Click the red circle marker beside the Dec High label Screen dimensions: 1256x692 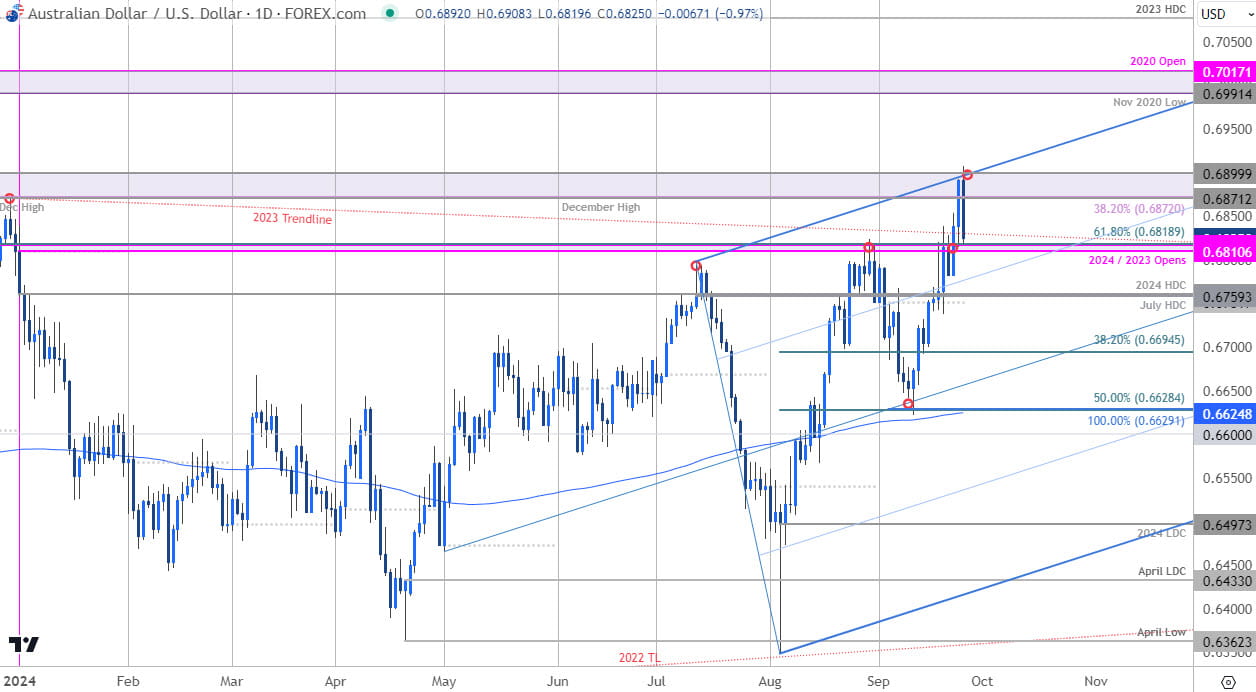(x=10, y=199)
